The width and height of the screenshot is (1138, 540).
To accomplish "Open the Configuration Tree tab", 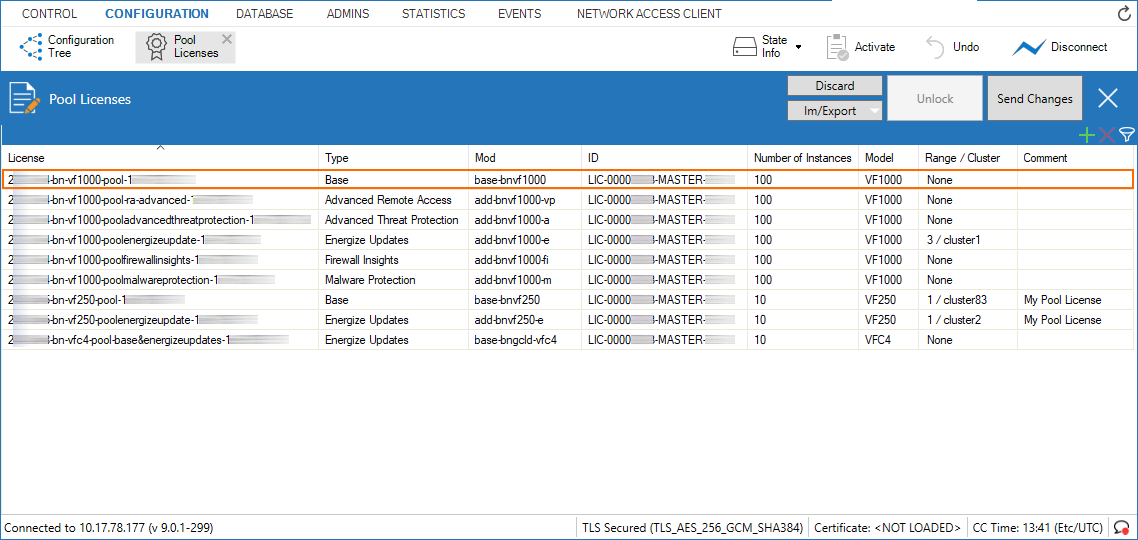I will (x=67, y=46).
